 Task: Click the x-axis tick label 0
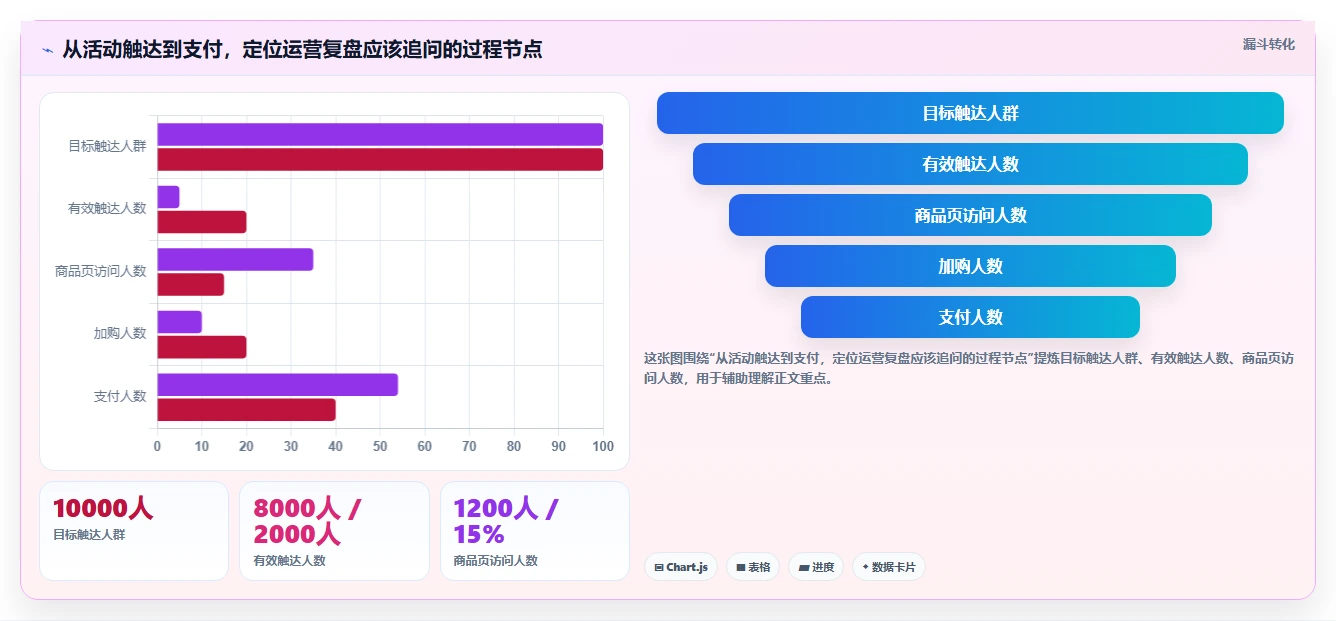[x=157, y=446]
